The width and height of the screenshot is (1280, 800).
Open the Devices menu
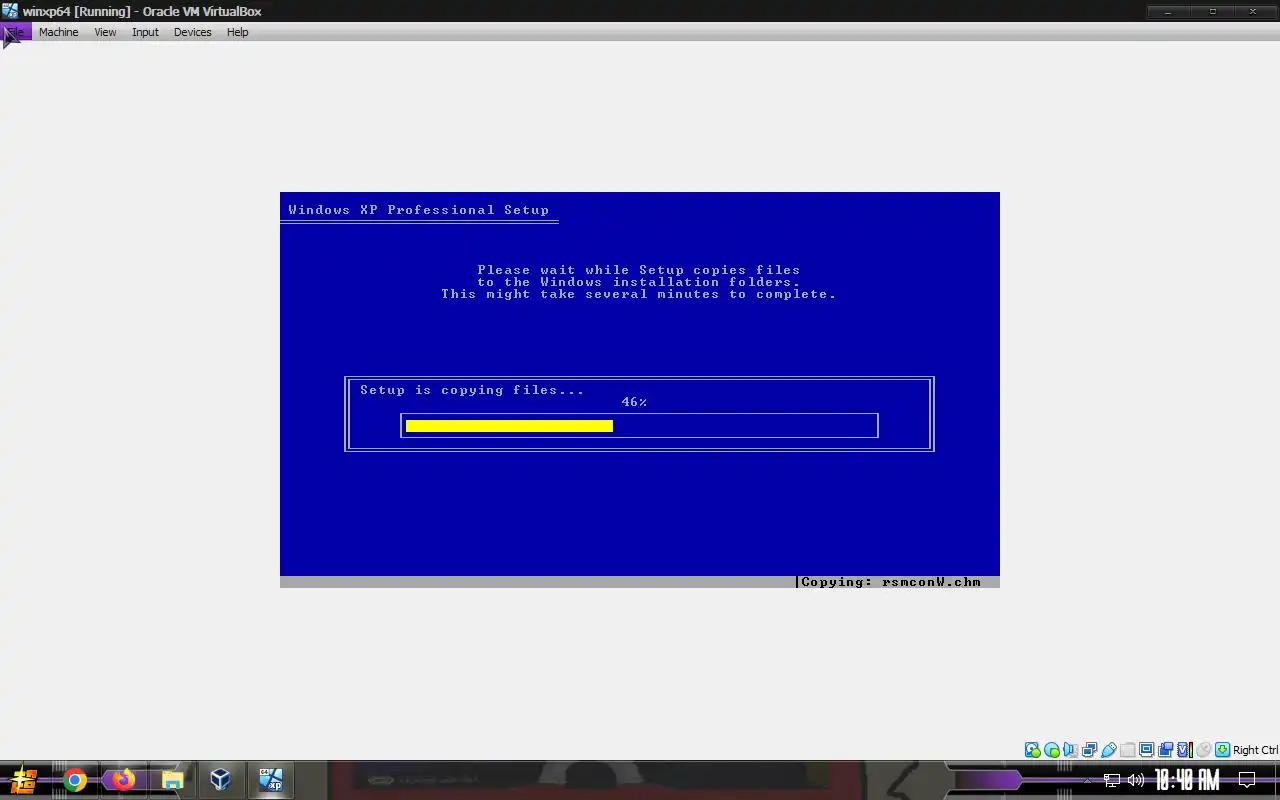tap(192, 32)
